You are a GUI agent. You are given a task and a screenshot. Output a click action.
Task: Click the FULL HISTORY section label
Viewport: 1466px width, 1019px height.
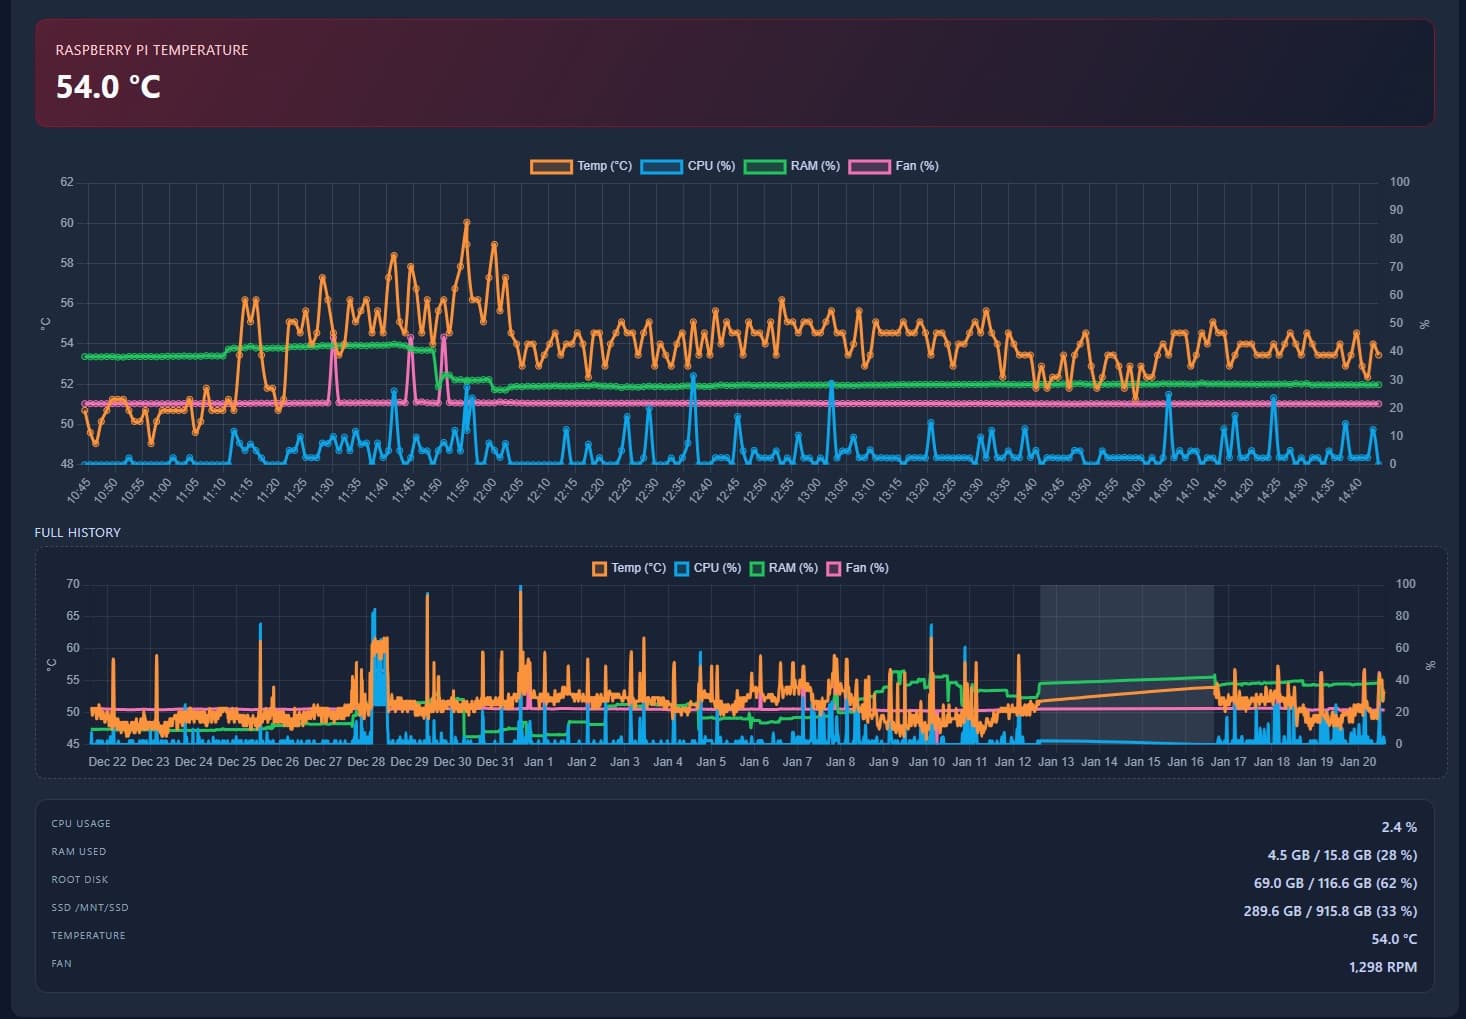77,532
